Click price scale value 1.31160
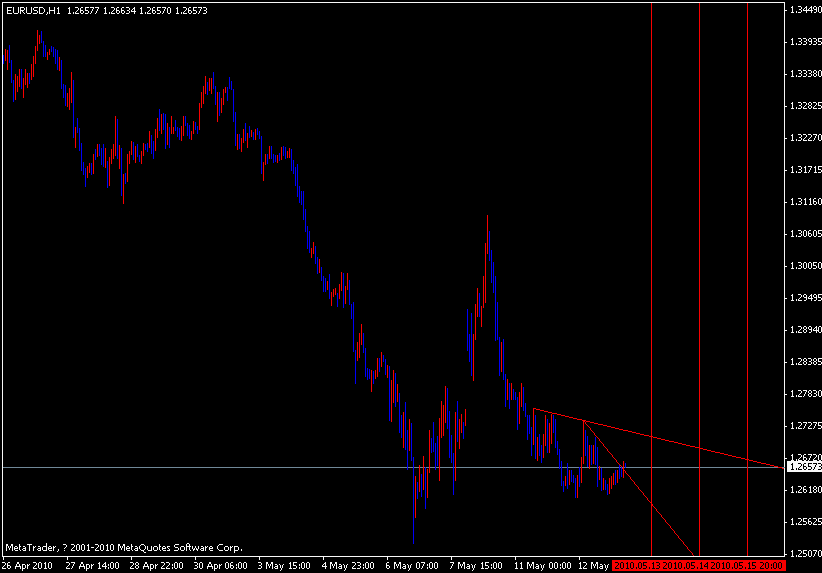Image resolution: width=822 pixels, height=573 pixels. point(805,201)
